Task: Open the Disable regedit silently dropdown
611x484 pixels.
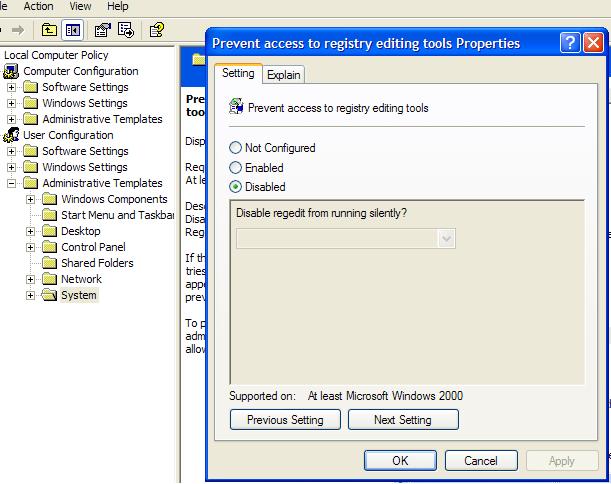Action: pyautogui.click(x=446, y=238)
